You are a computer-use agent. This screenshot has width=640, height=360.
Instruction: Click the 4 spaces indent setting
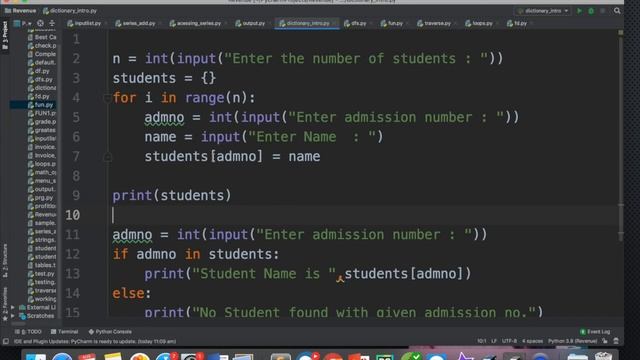532,341
